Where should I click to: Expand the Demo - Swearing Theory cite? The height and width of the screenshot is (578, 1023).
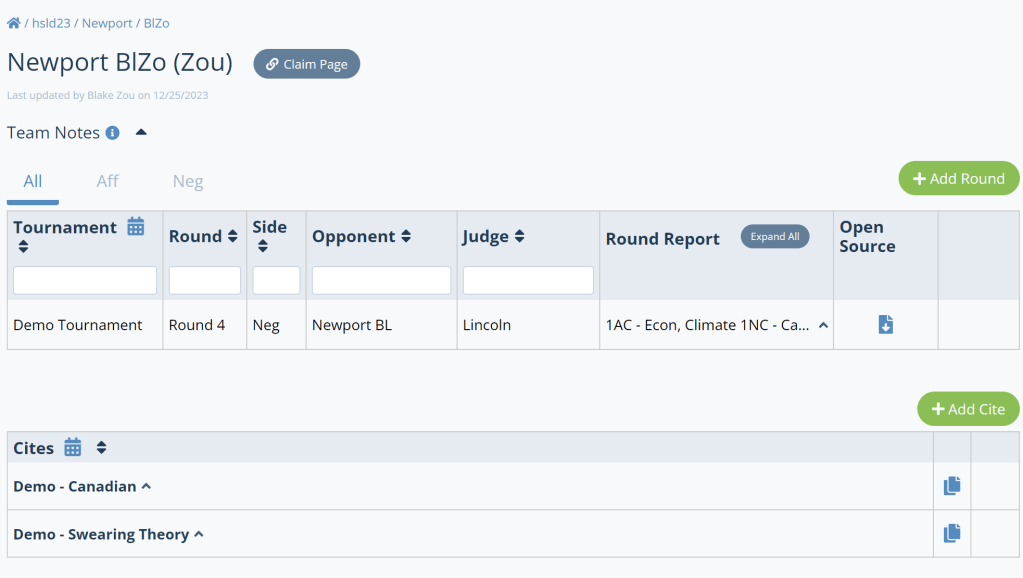199,534
